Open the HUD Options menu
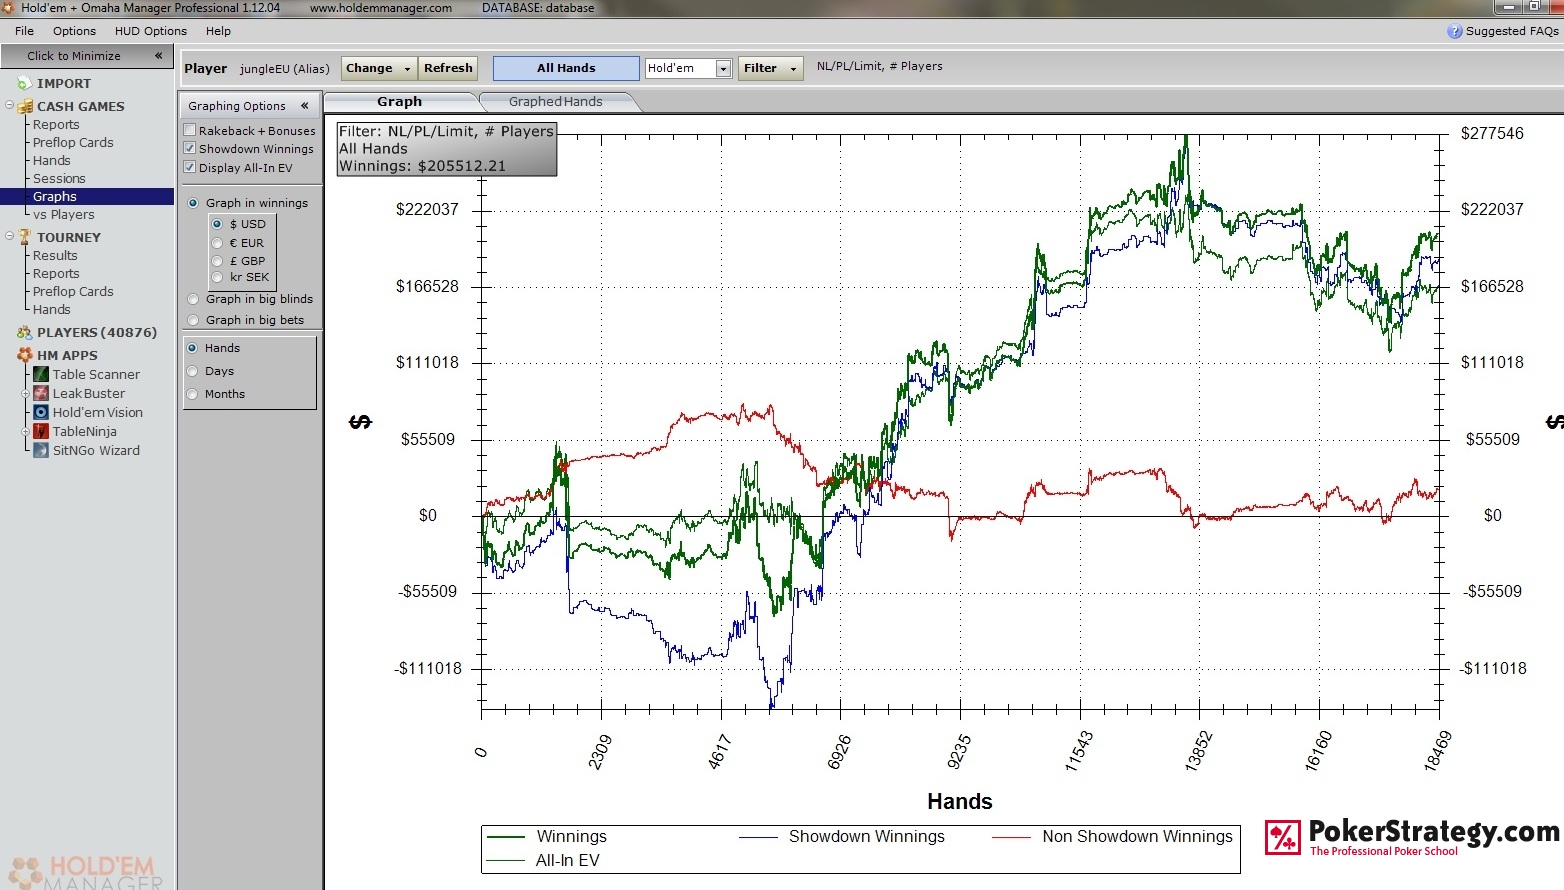 150,31
